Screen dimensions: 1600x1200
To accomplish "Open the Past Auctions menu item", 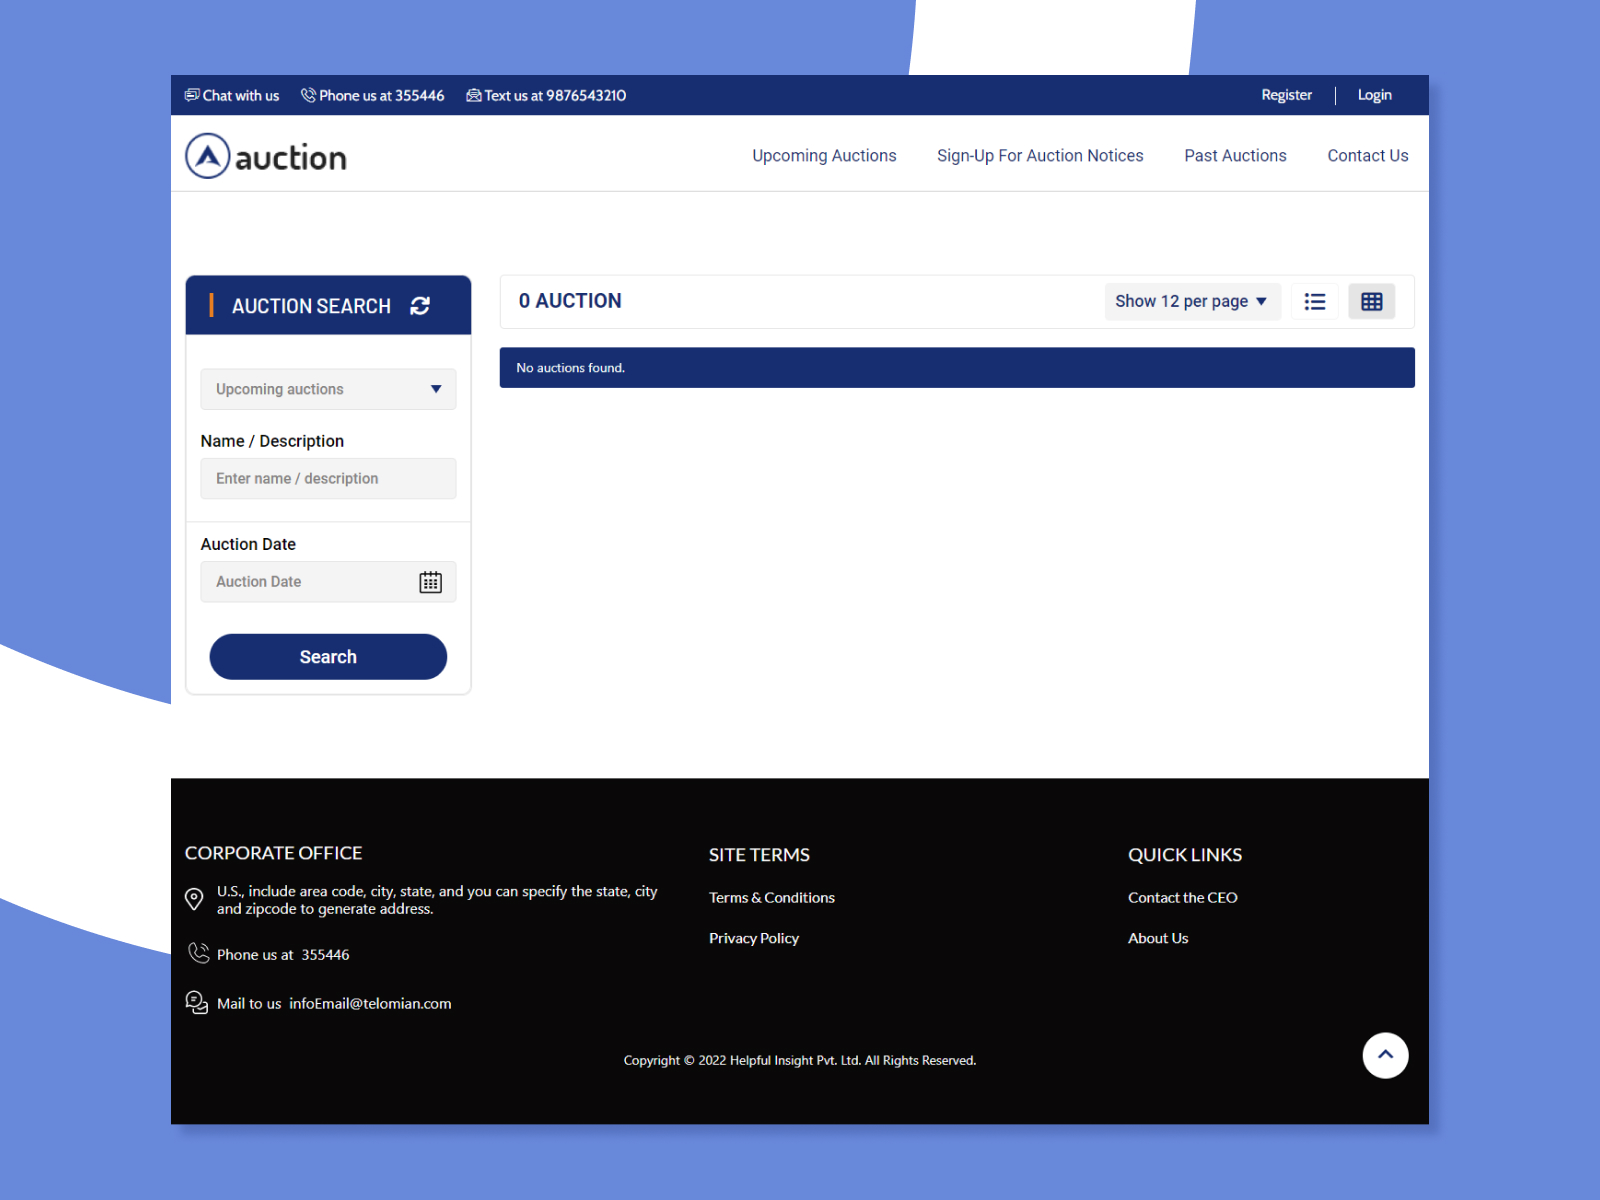I will coord(1235,156).
